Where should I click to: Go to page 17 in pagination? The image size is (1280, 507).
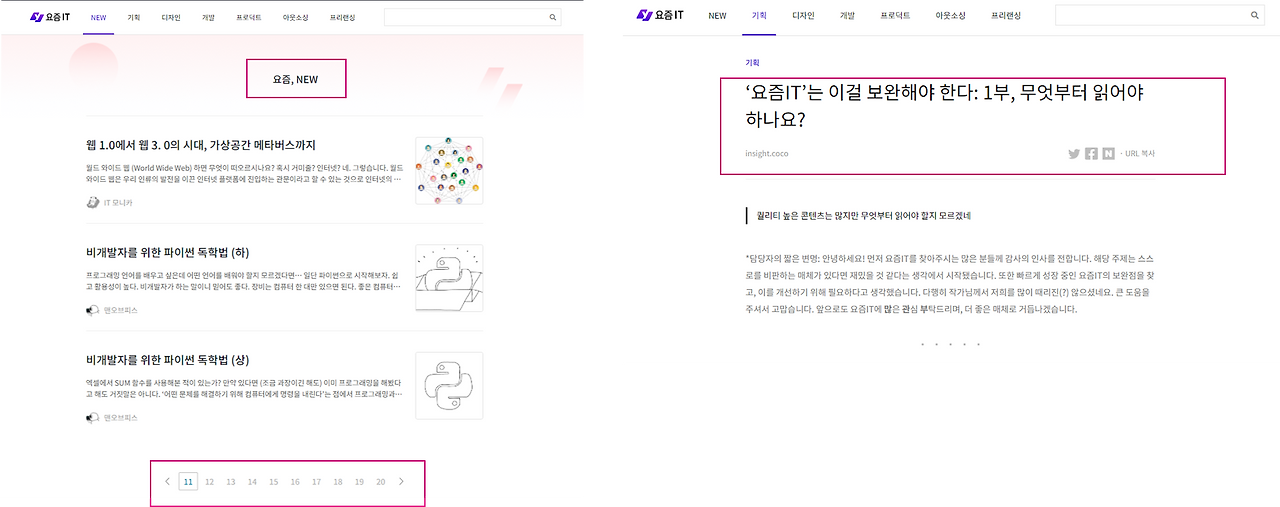click(x=317, y=482)
